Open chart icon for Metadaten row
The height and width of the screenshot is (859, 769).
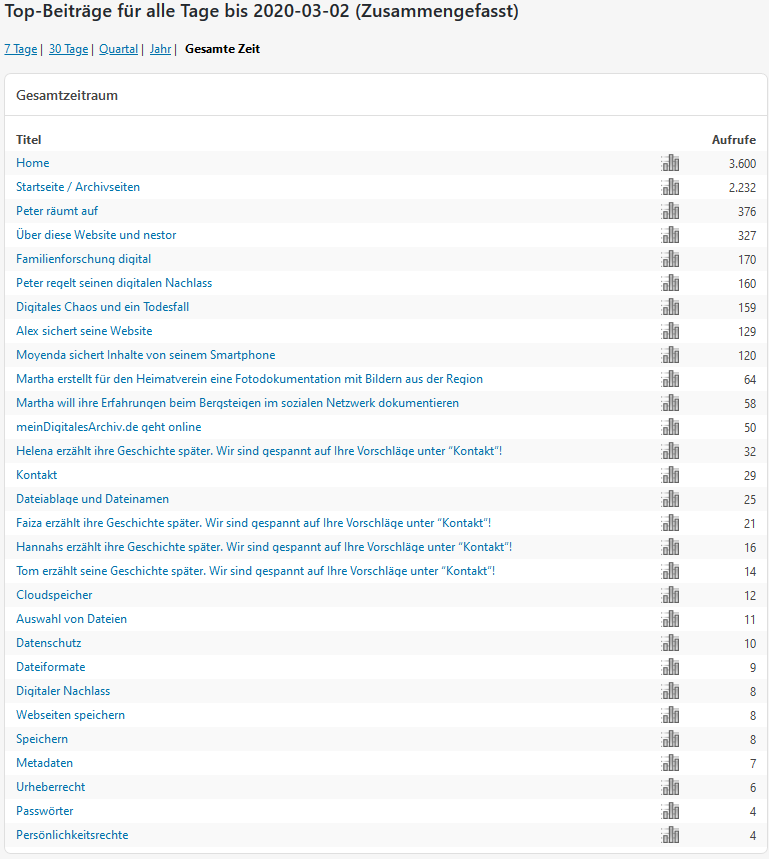coord(670,763)
